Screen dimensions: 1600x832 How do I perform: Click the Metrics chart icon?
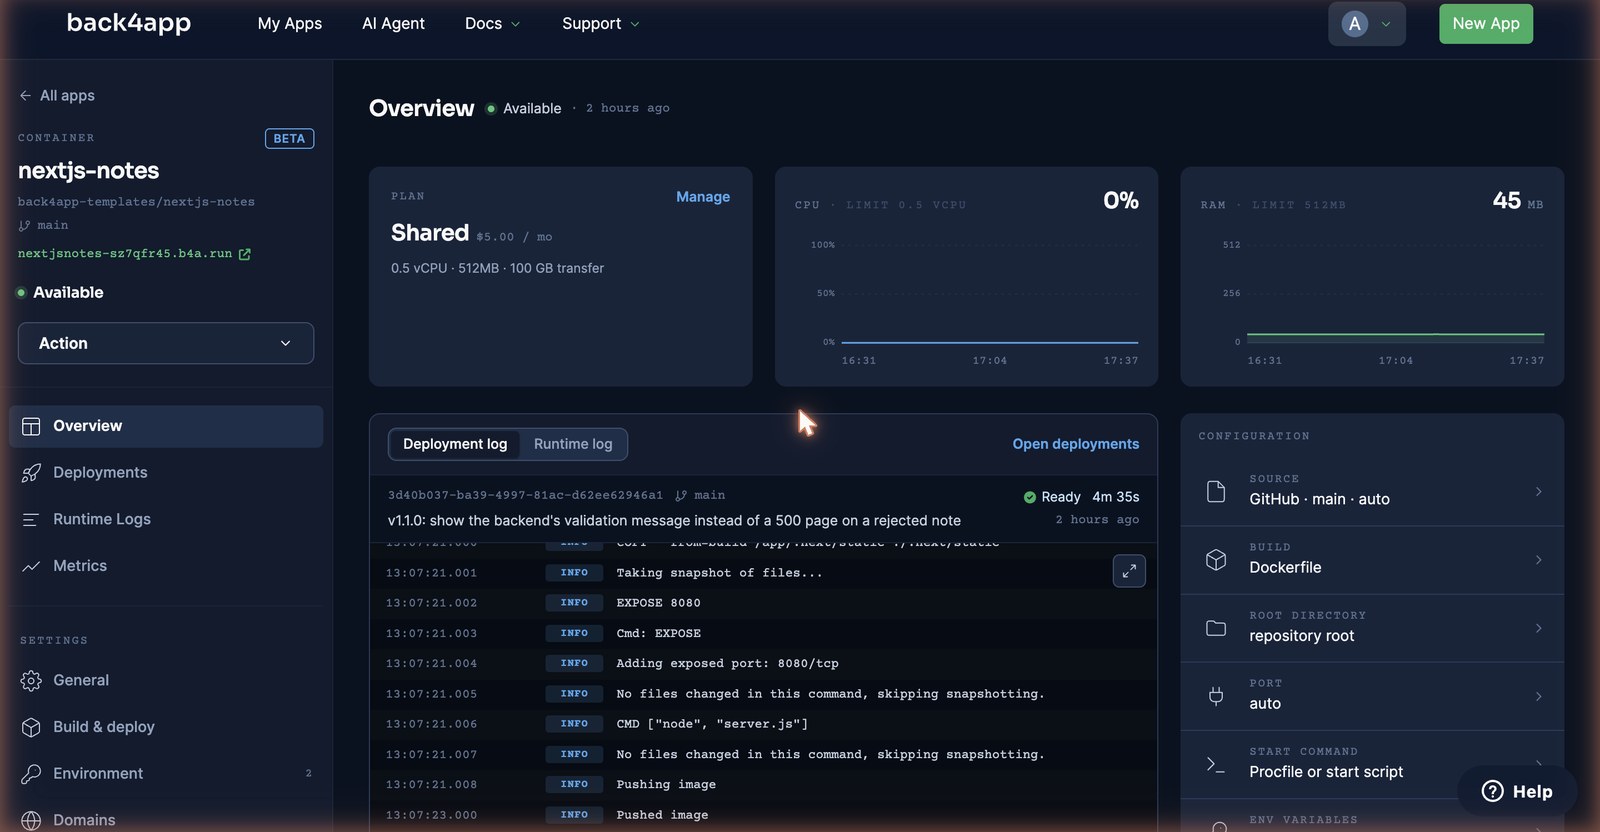click(x=31, y=566)
